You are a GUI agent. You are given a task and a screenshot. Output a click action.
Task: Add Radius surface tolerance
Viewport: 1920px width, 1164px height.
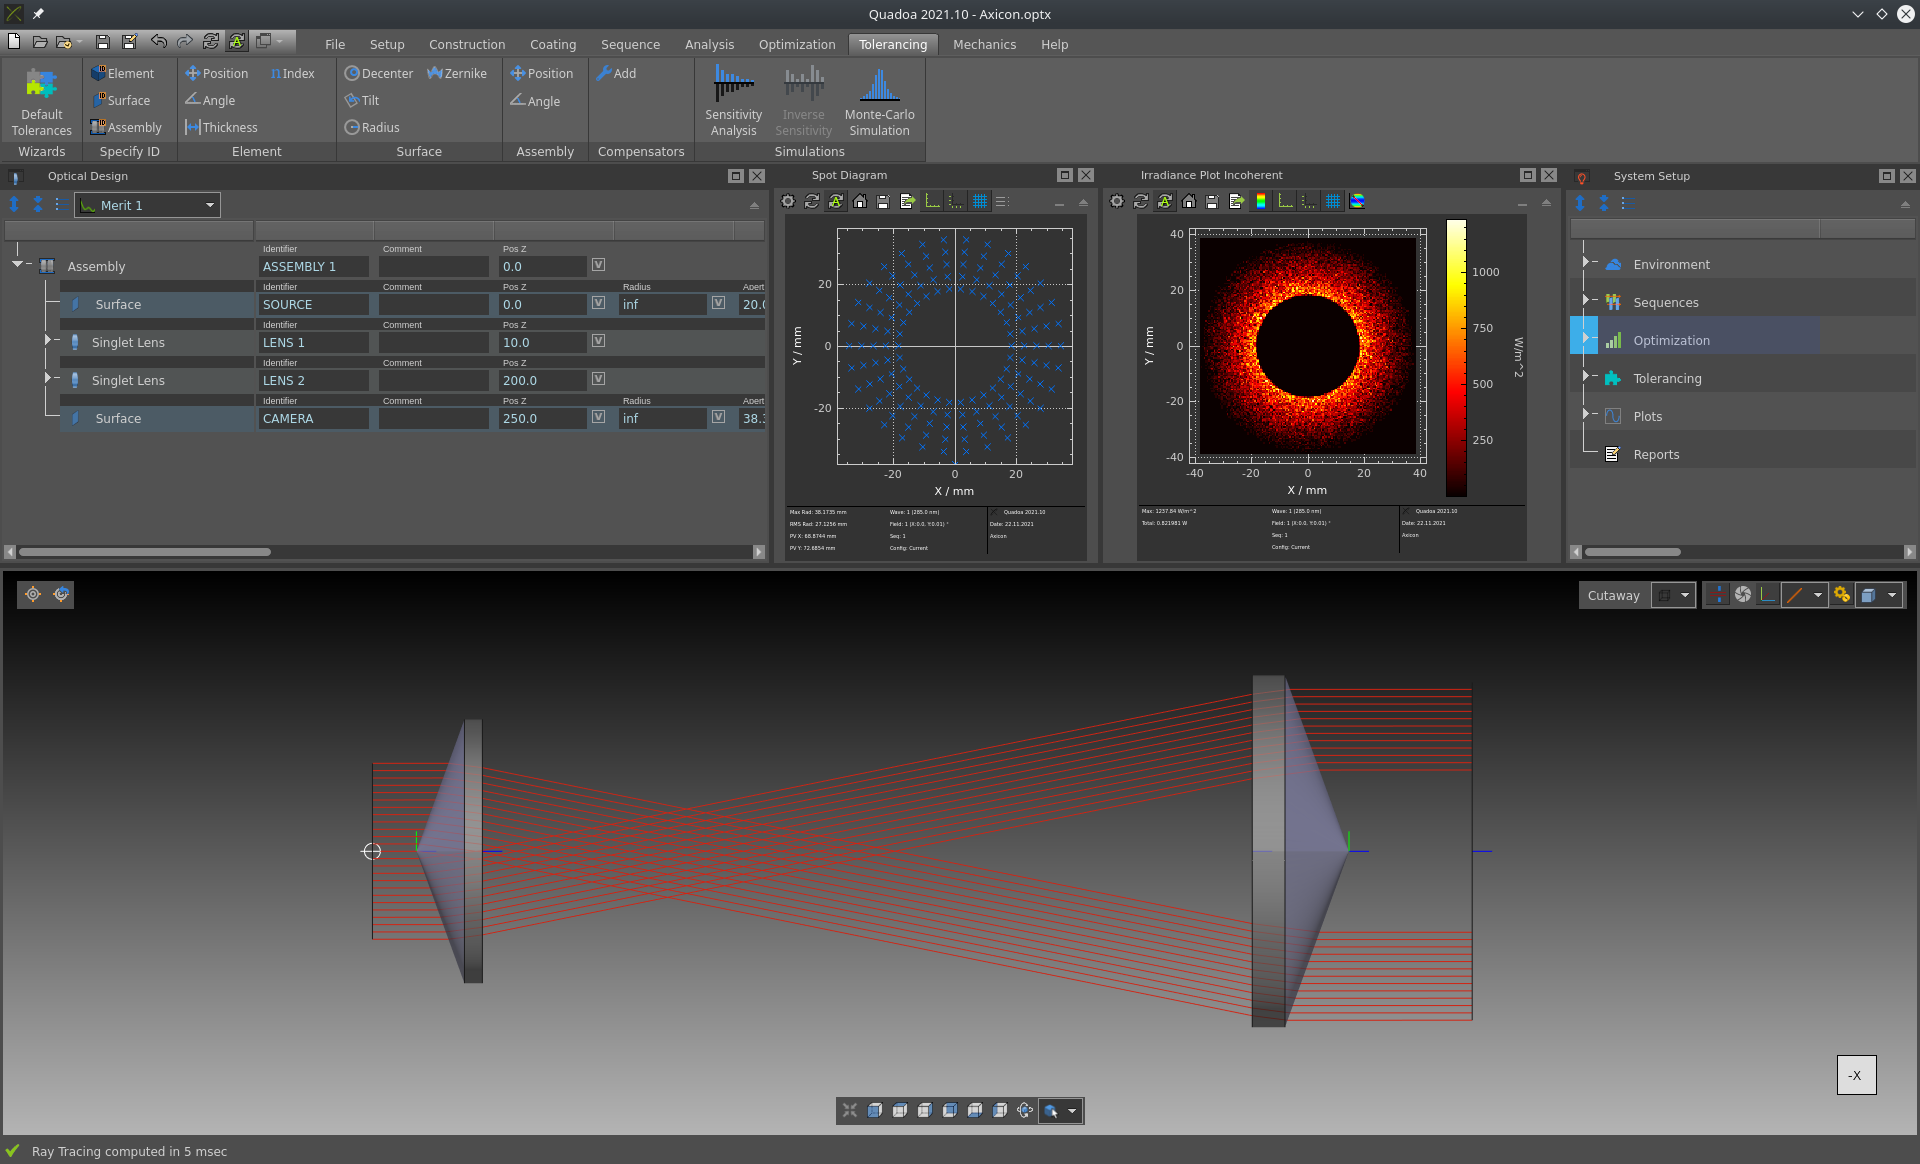[x=372, y=128]
